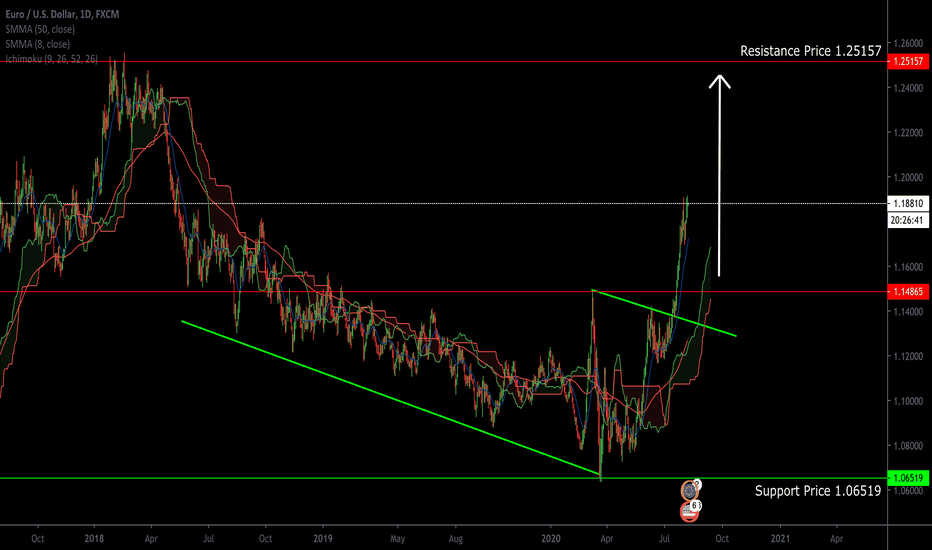Click the red 1.14865 price axis label
932x550 pixels.
[x=908, y=291]
